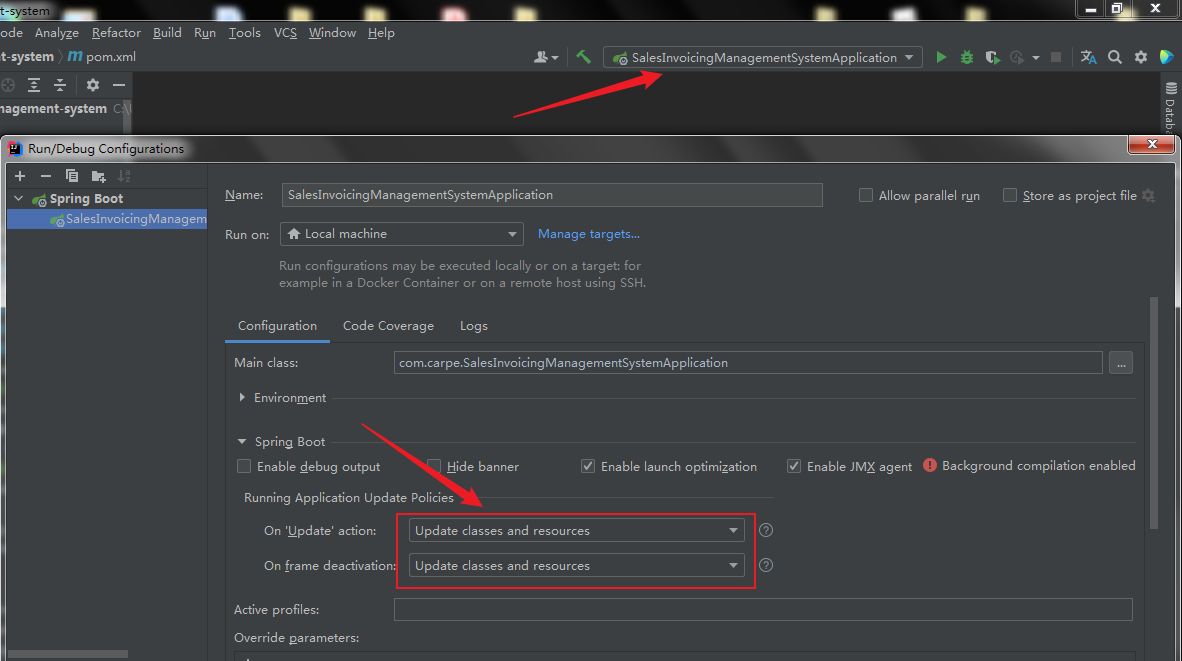Open the Tools menu
Viewport: 1182px width, 661px height.
[244, 32]
